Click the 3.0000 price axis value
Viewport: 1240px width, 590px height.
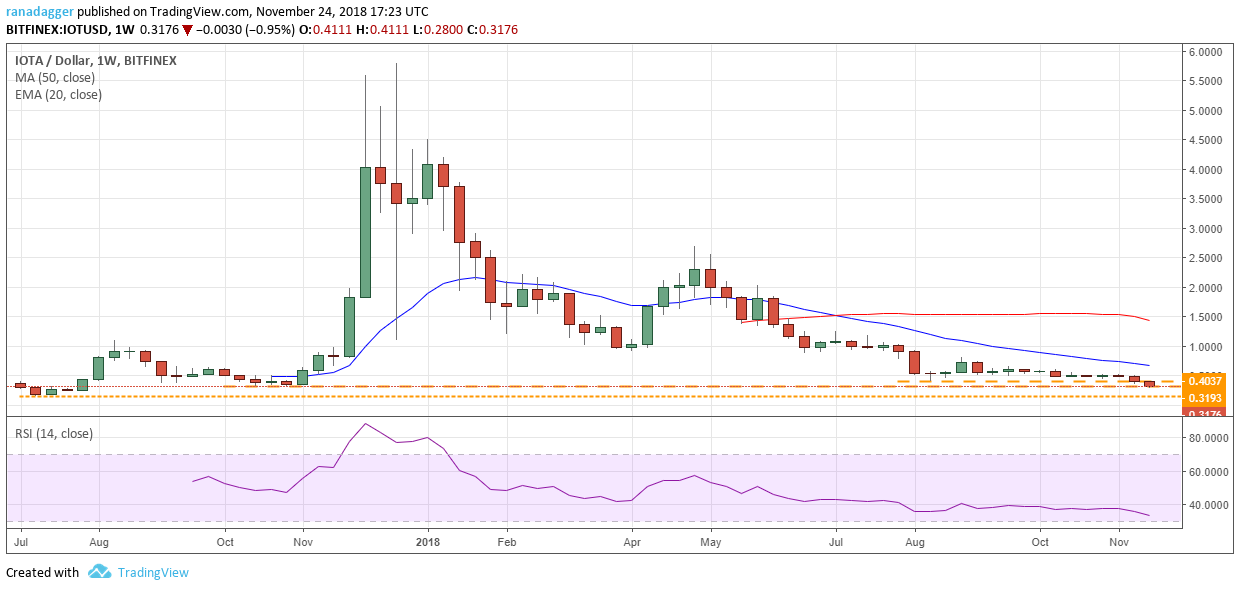pos(1208,229)
